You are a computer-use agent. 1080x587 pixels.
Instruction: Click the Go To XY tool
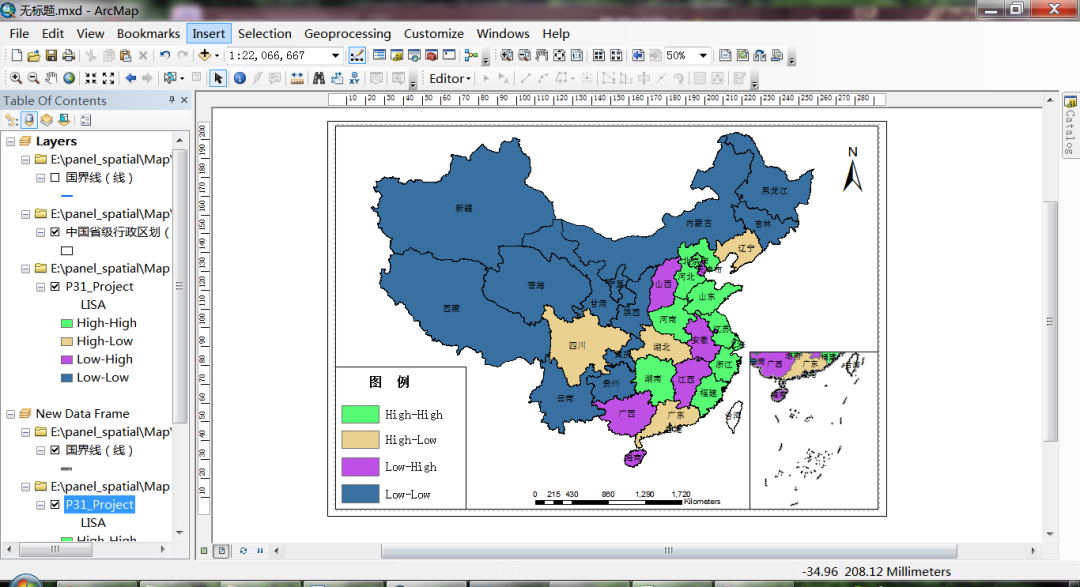tap(354, 79)
